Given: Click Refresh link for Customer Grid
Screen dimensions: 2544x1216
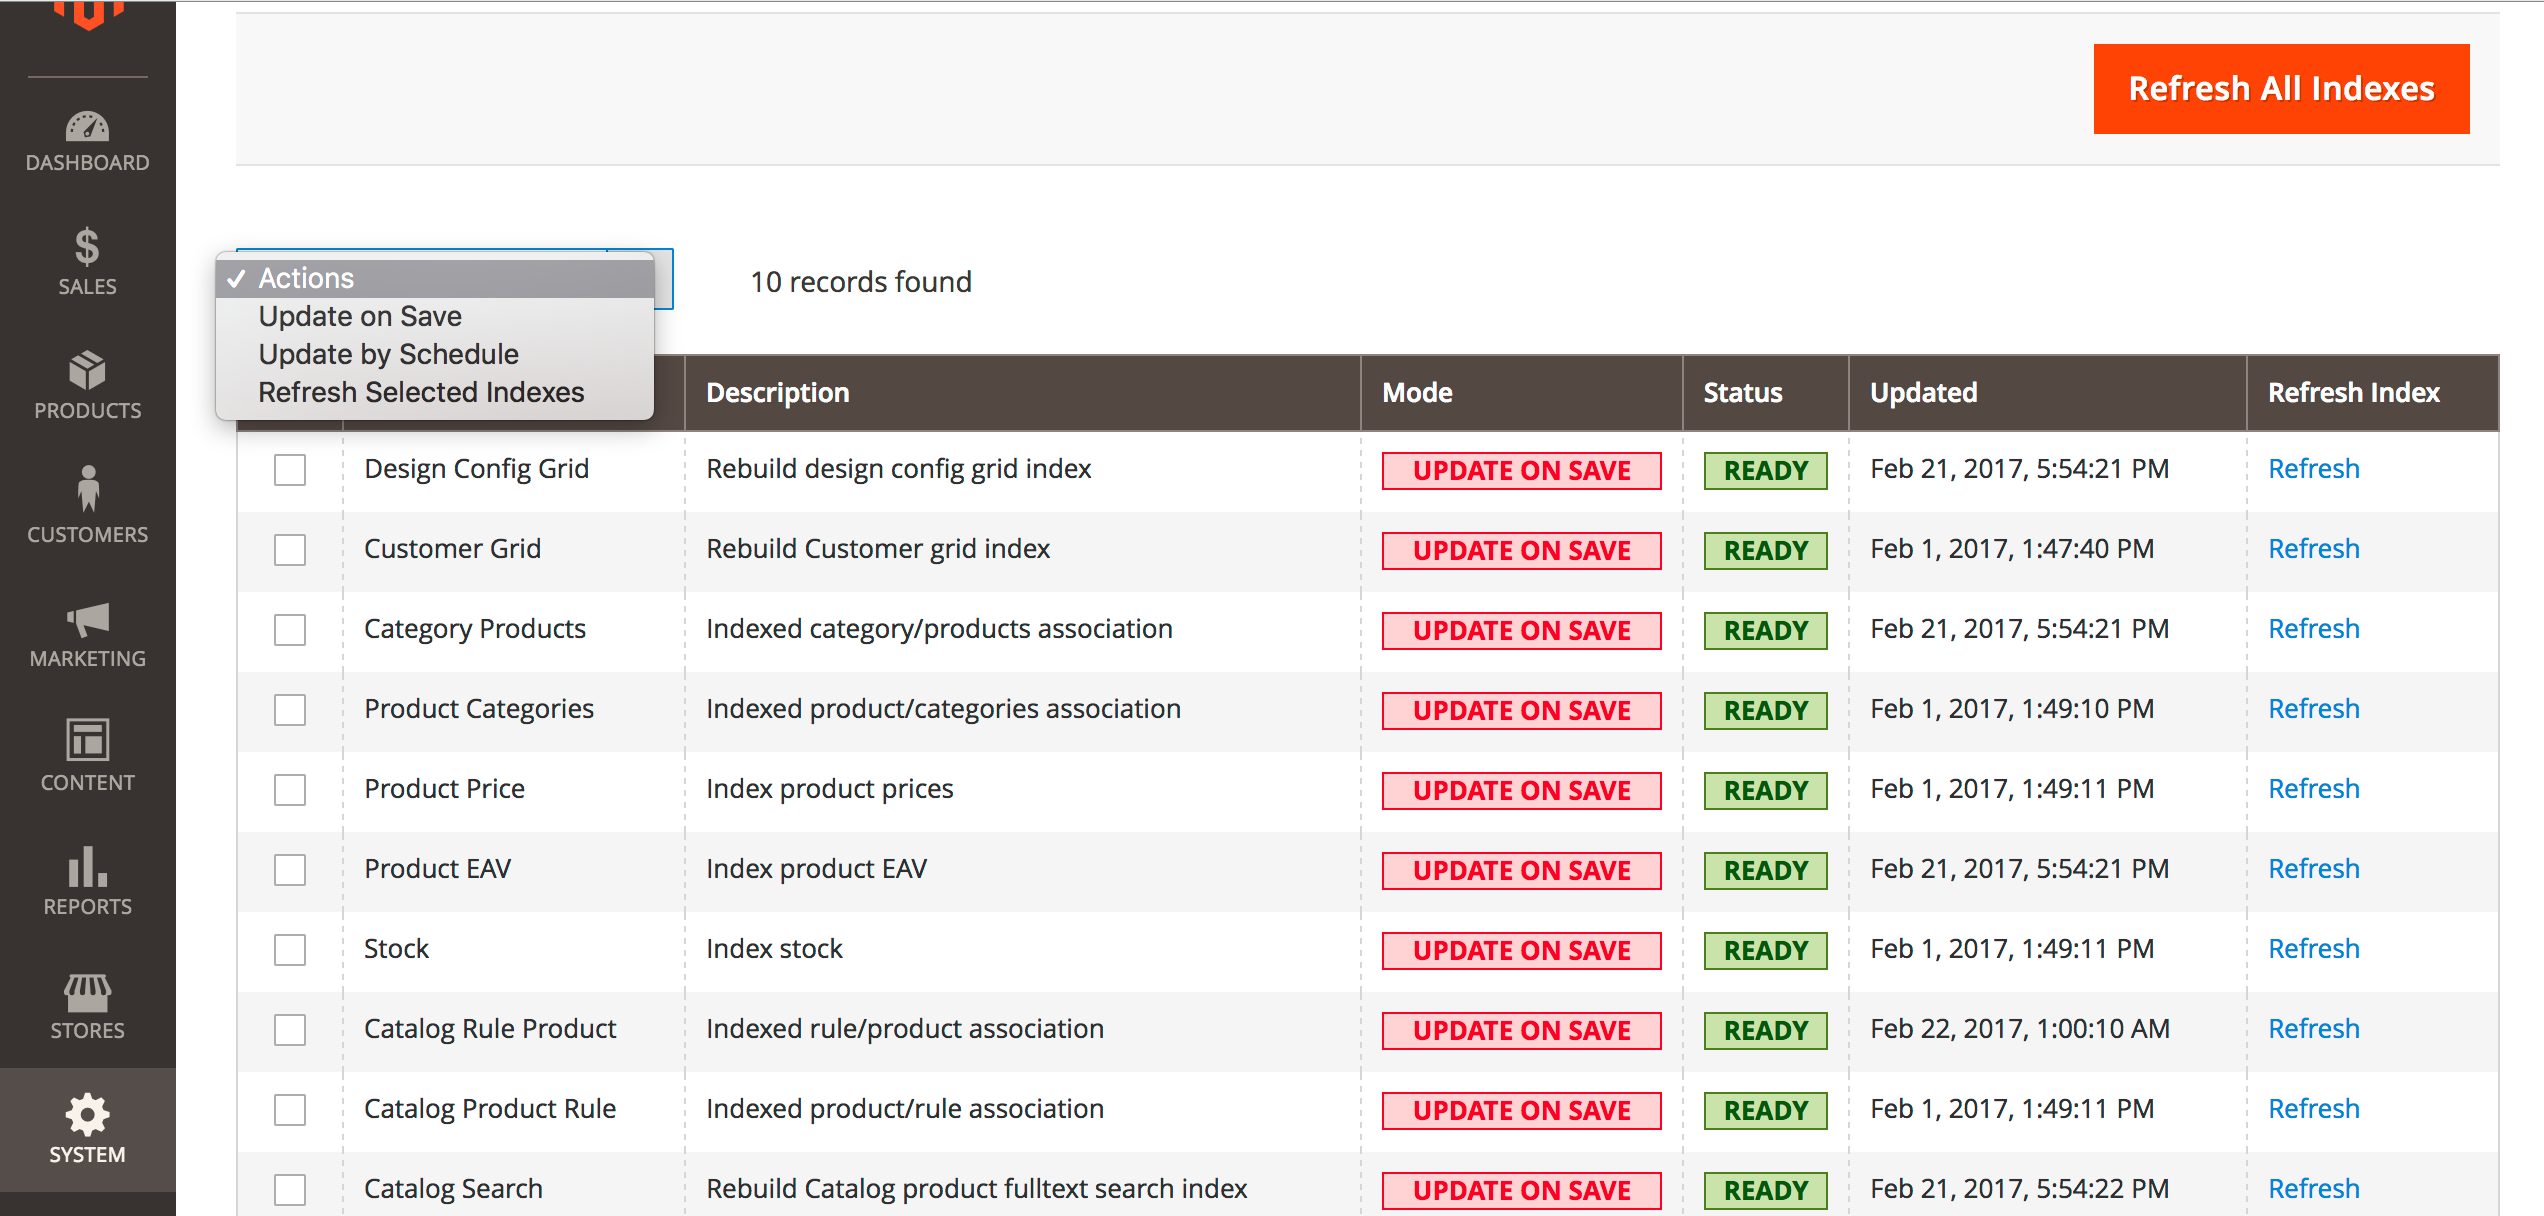Looking at the screenshot, I should [x=2313, y=549].
